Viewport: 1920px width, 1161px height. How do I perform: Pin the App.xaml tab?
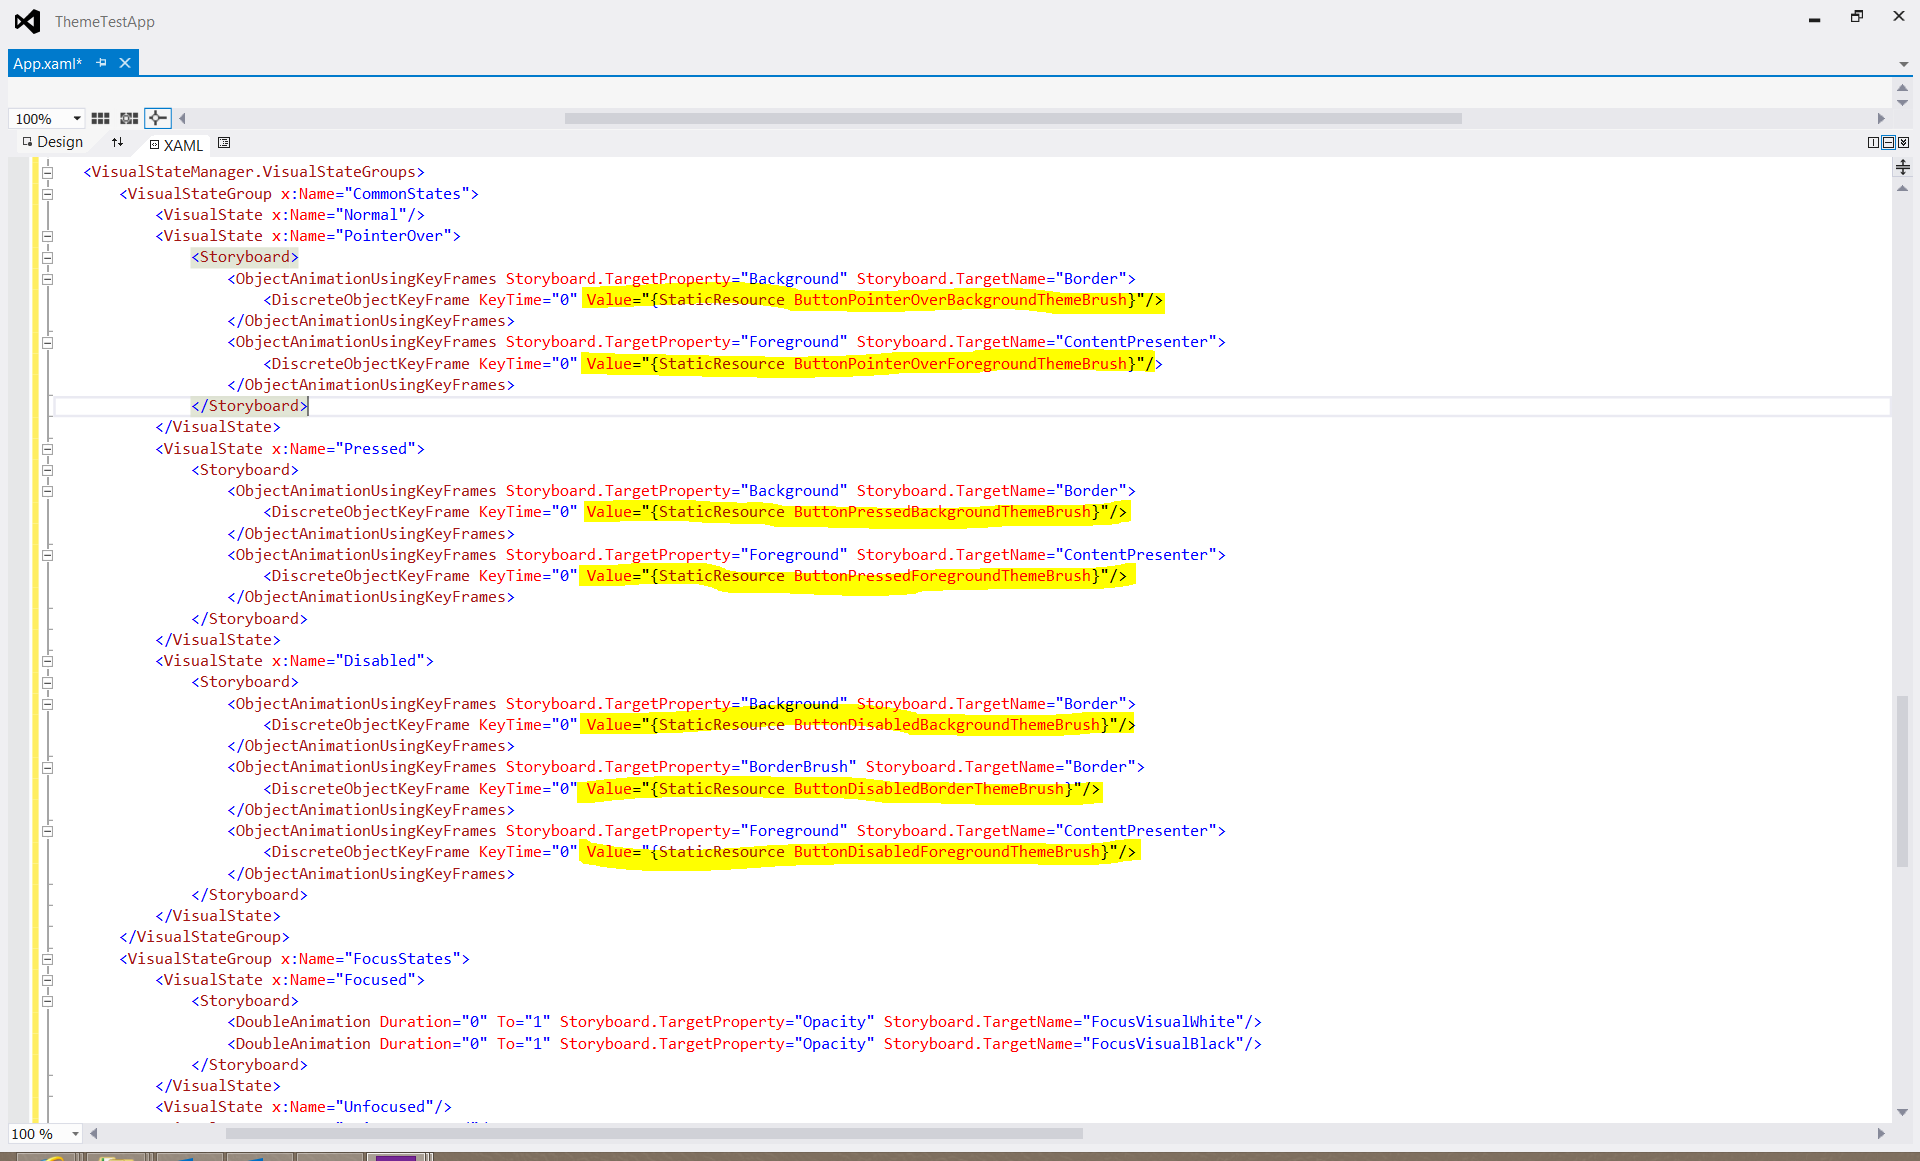click(101, 63)
